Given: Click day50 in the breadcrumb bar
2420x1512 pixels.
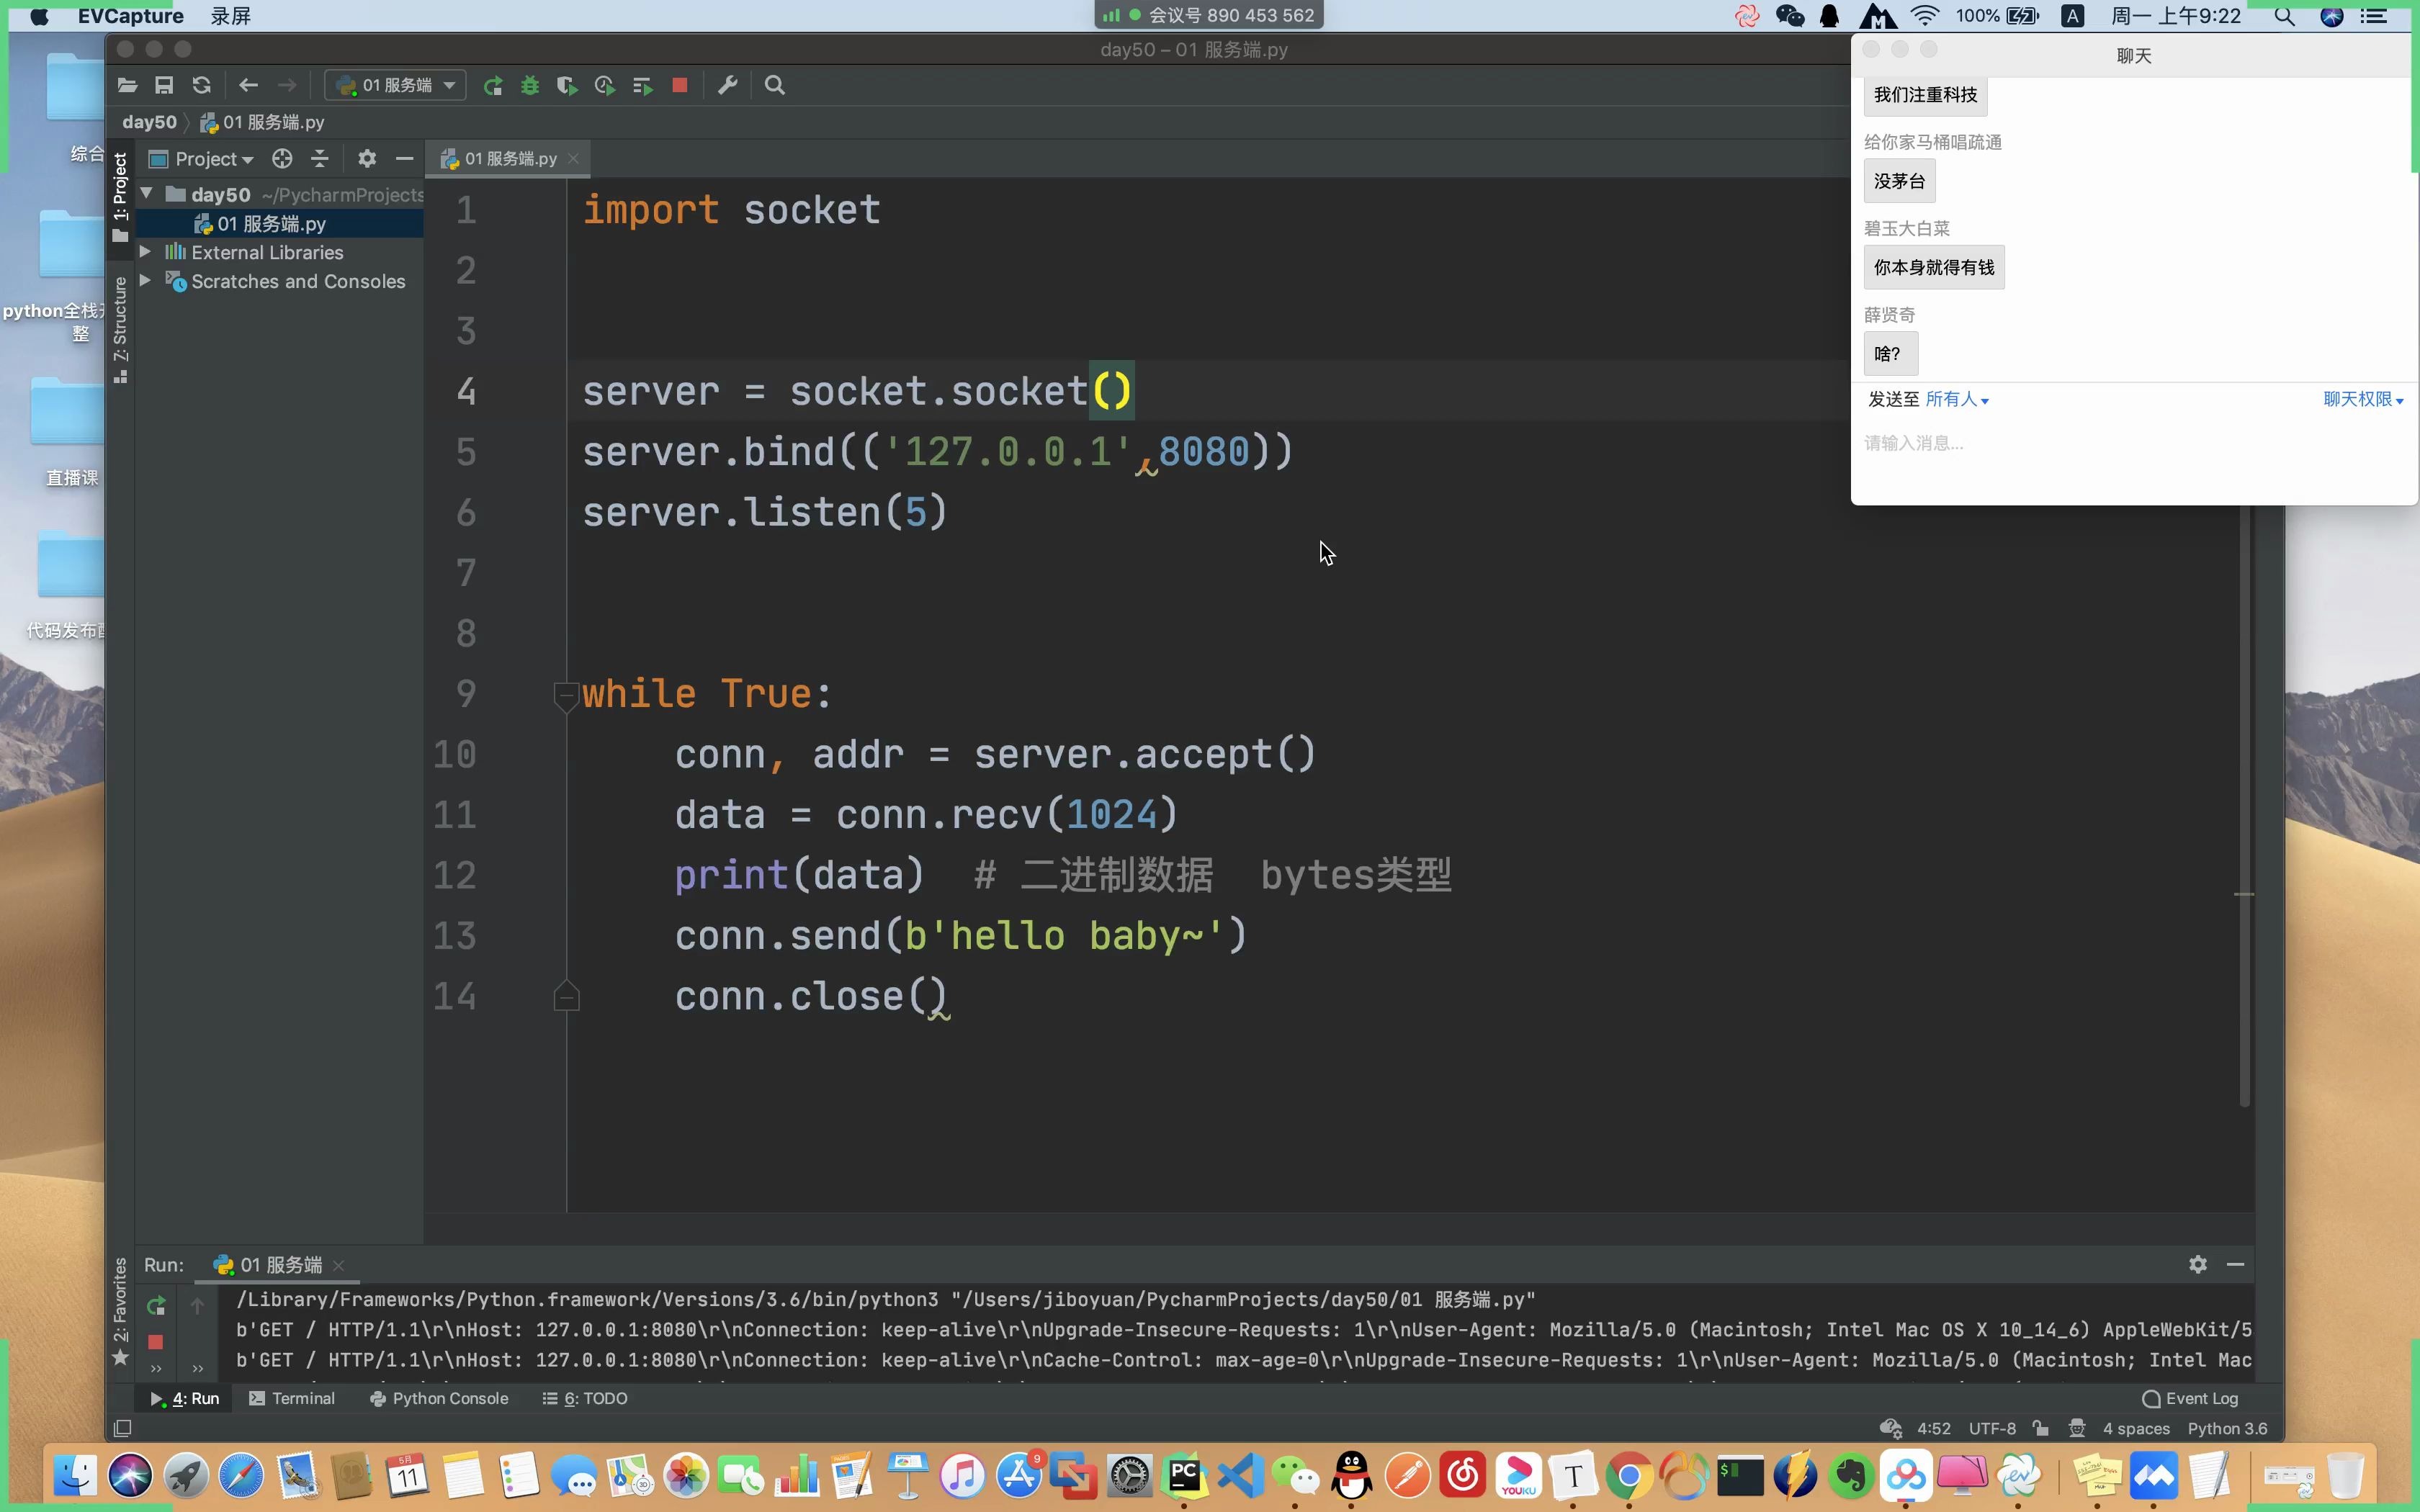Looking at the screenshot, I should [x=149, y=122].
